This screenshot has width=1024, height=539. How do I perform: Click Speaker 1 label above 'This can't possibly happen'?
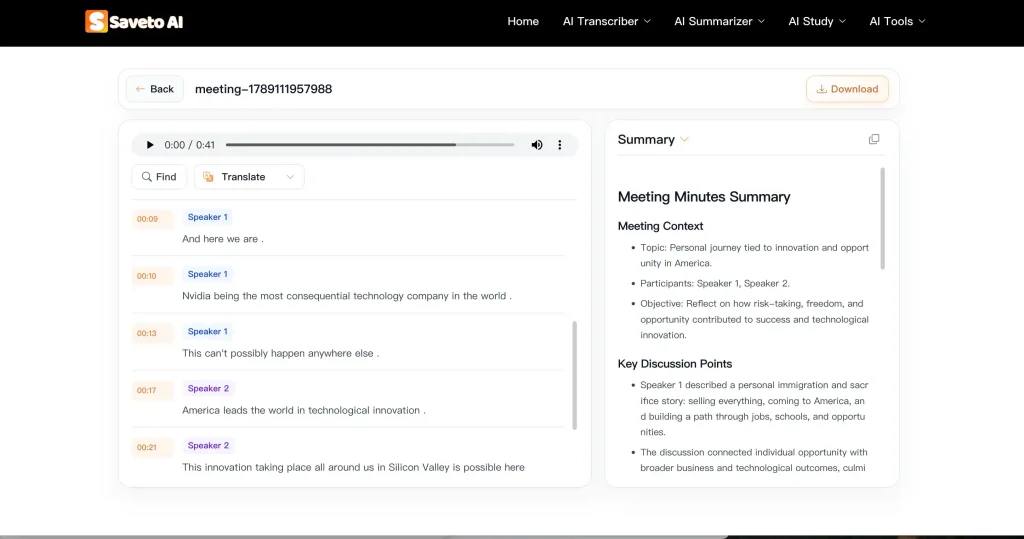[x=208, y=331]
